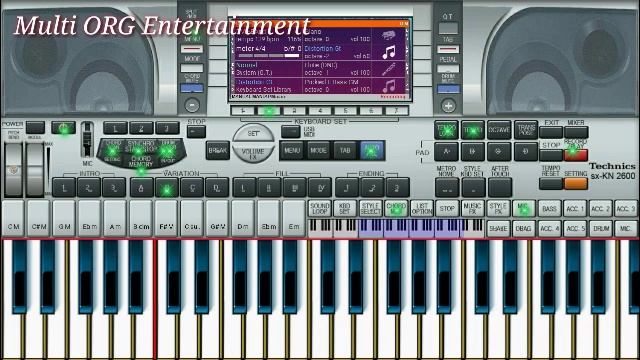Select keyboard set button 4
The width and height of the screenshot is (640, 360).
coord(320,111)
